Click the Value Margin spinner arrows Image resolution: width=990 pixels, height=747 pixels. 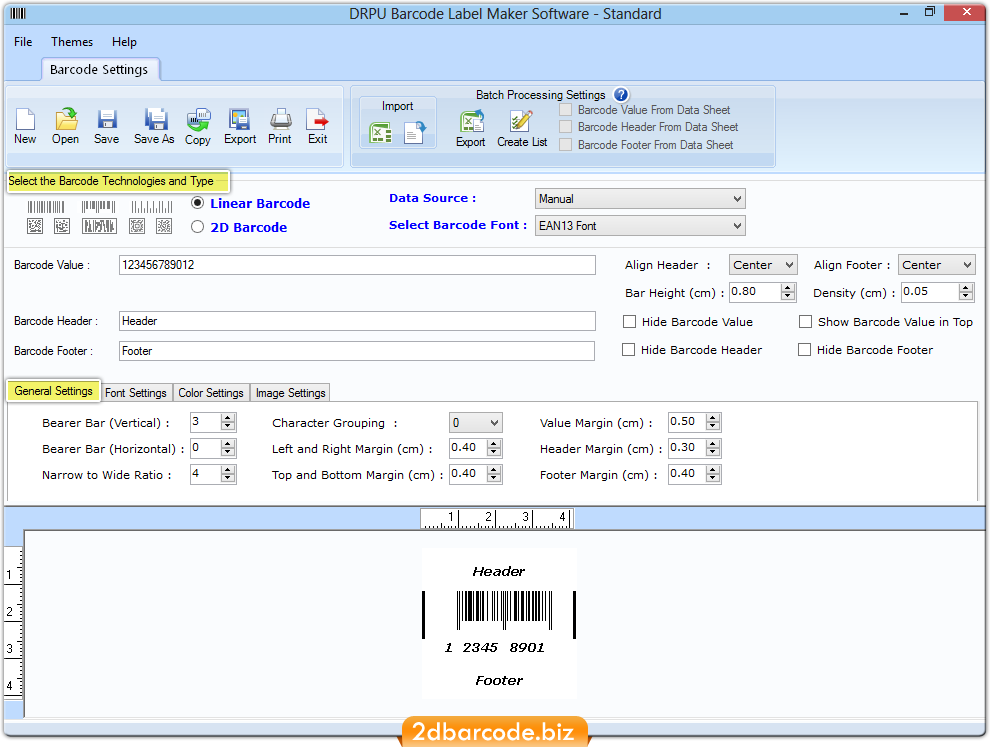coord(713,422)
